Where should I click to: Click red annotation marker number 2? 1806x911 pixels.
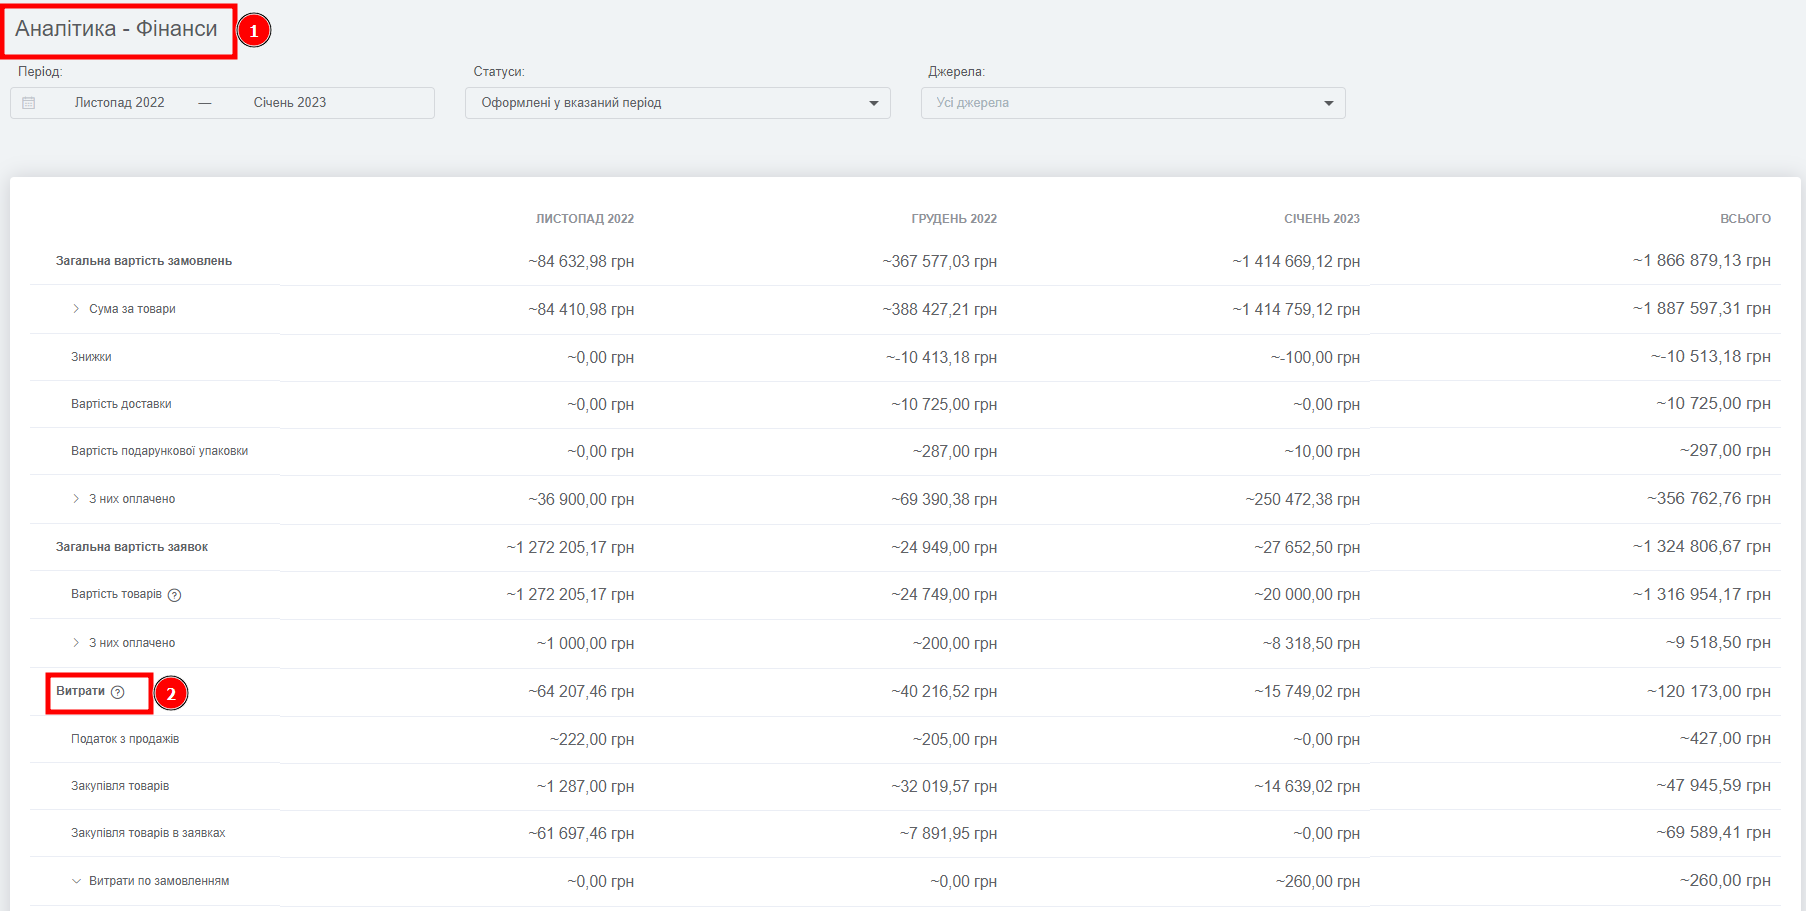[171, 693]
